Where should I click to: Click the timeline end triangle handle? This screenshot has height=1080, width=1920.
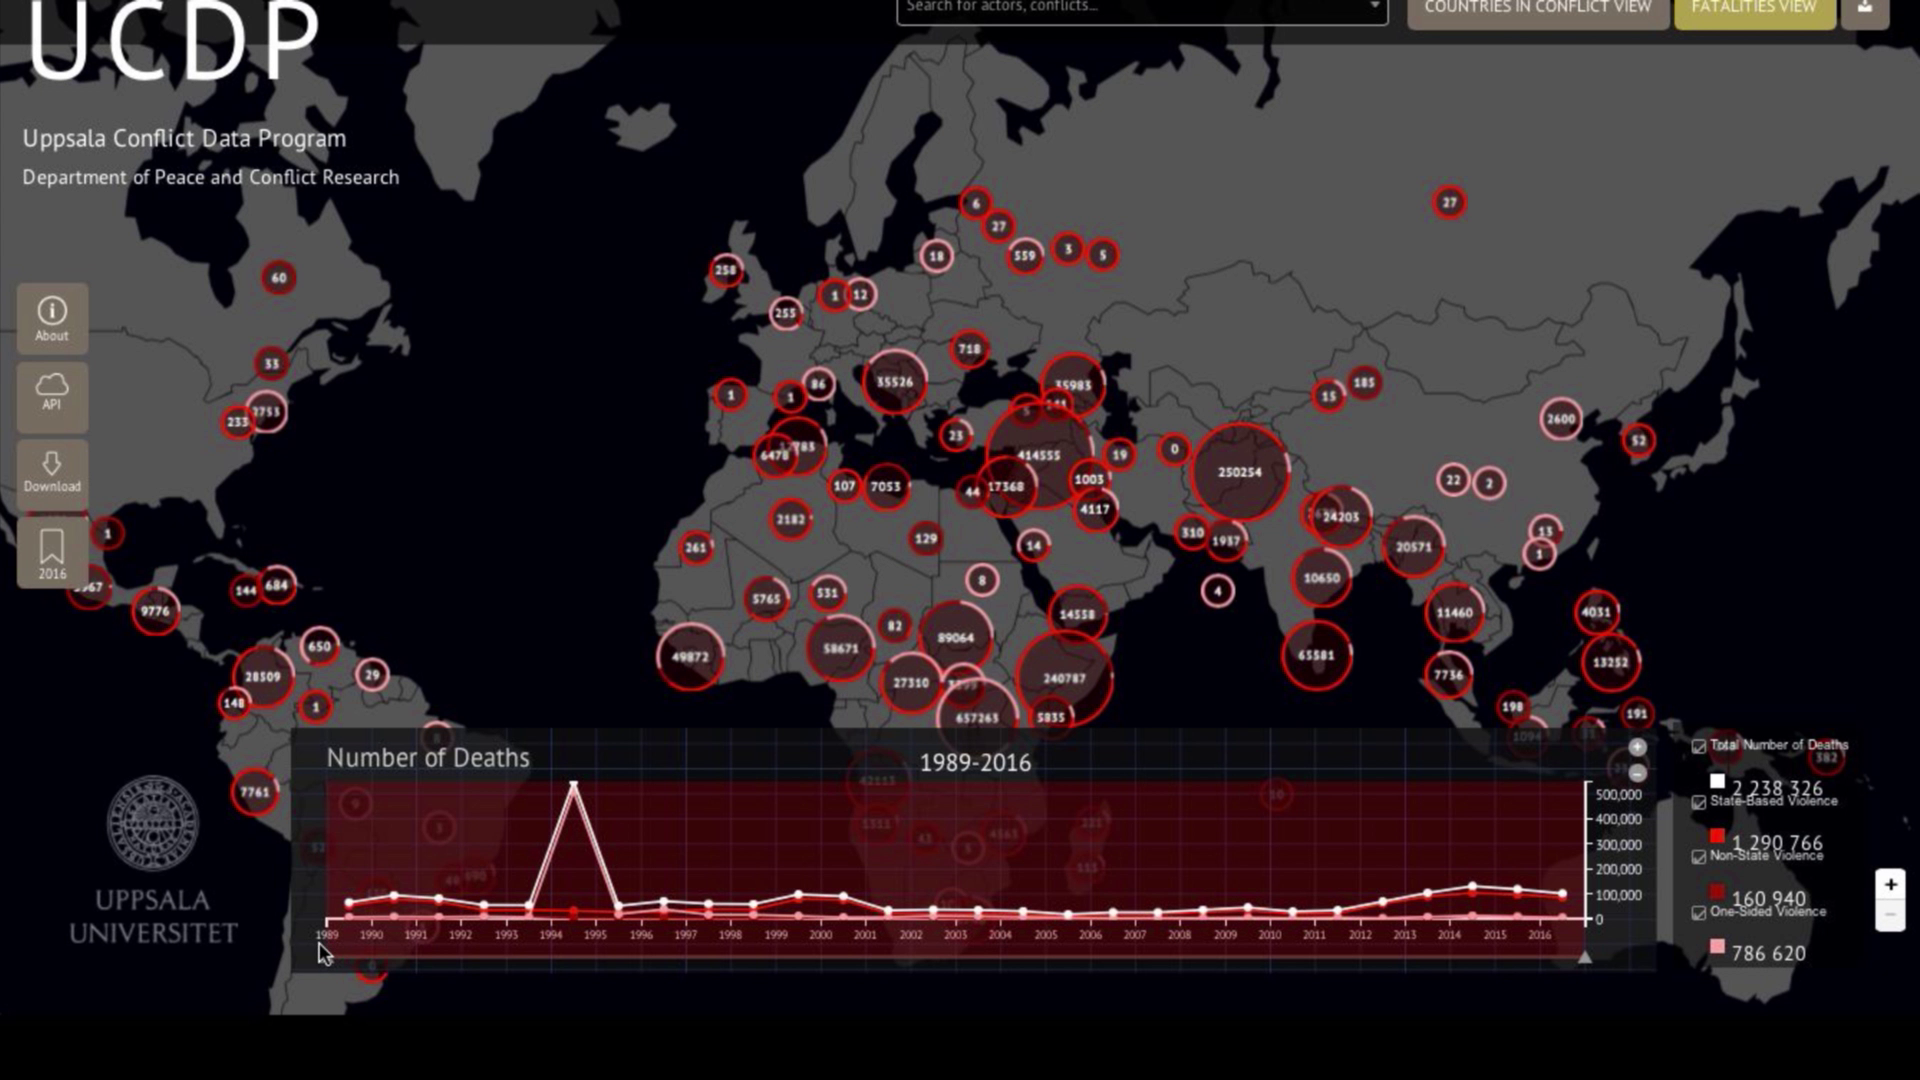[x=1584, y=957]
